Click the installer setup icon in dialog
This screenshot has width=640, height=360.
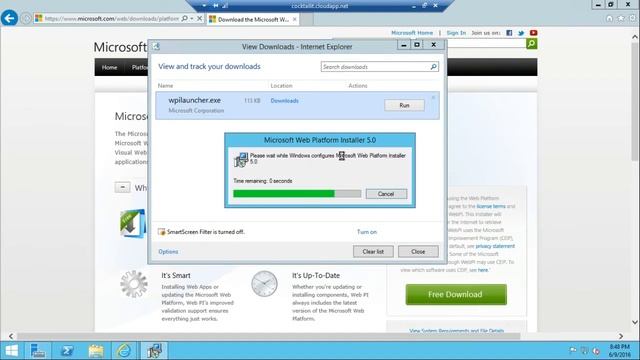click(241, 159)
